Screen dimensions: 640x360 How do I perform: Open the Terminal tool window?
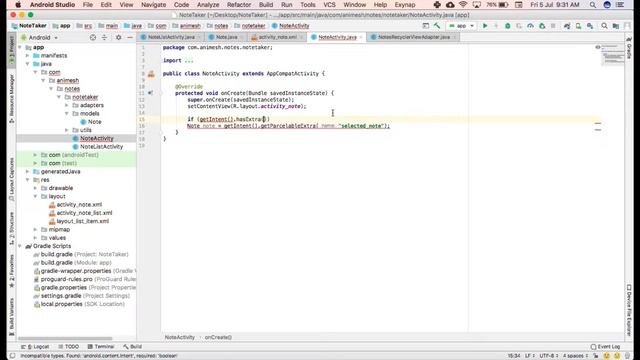[x=101, y=347]
